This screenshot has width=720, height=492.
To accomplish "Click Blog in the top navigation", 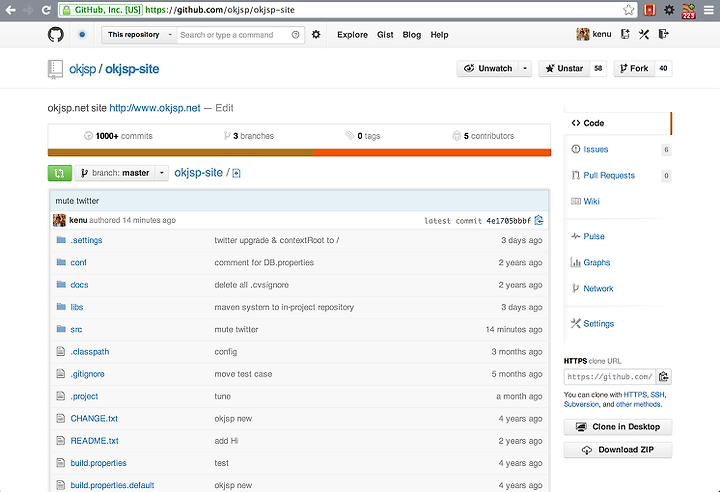I will (x=411, y=34).
